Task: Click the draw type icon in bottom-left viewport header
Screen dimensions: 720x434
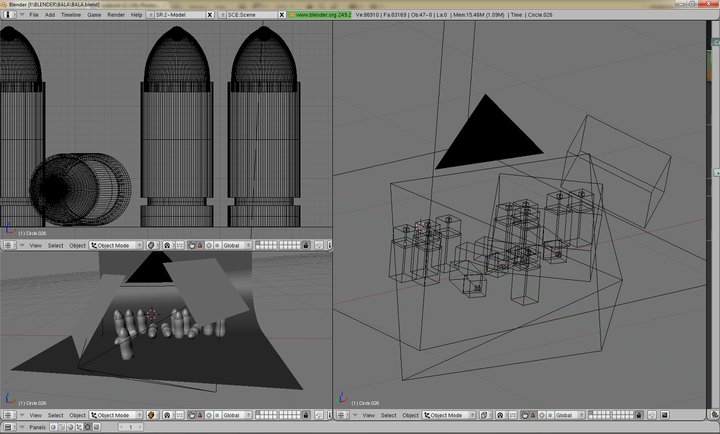Action: 153,415
